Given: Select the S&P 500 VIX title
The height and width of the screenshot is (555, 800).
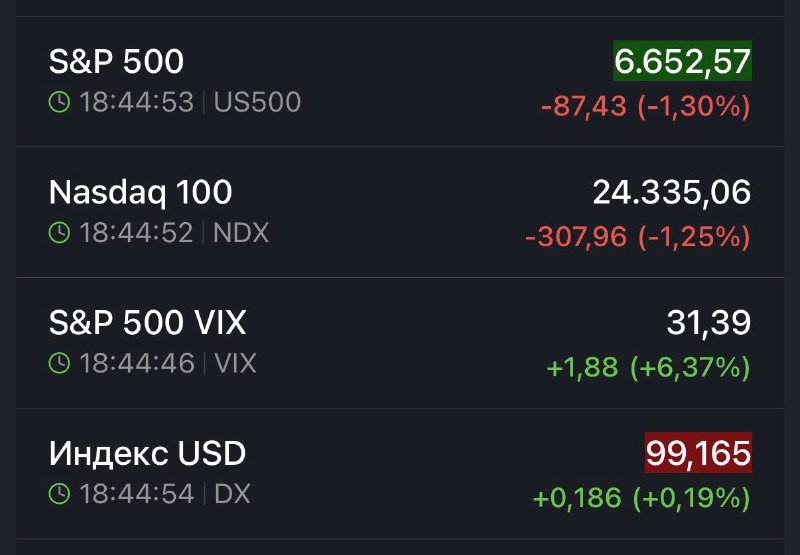Looking at the screenshot, I should coord(147,322).
